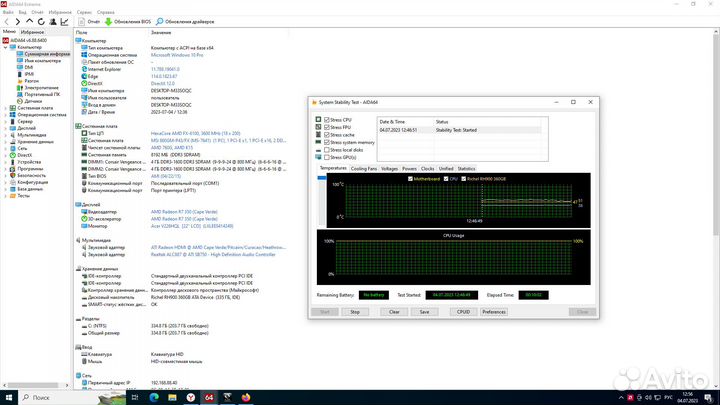Open the Microsoft Windows 10 Pro link
This screenshot has width=720, height=405.
click(x=177, y=55)
